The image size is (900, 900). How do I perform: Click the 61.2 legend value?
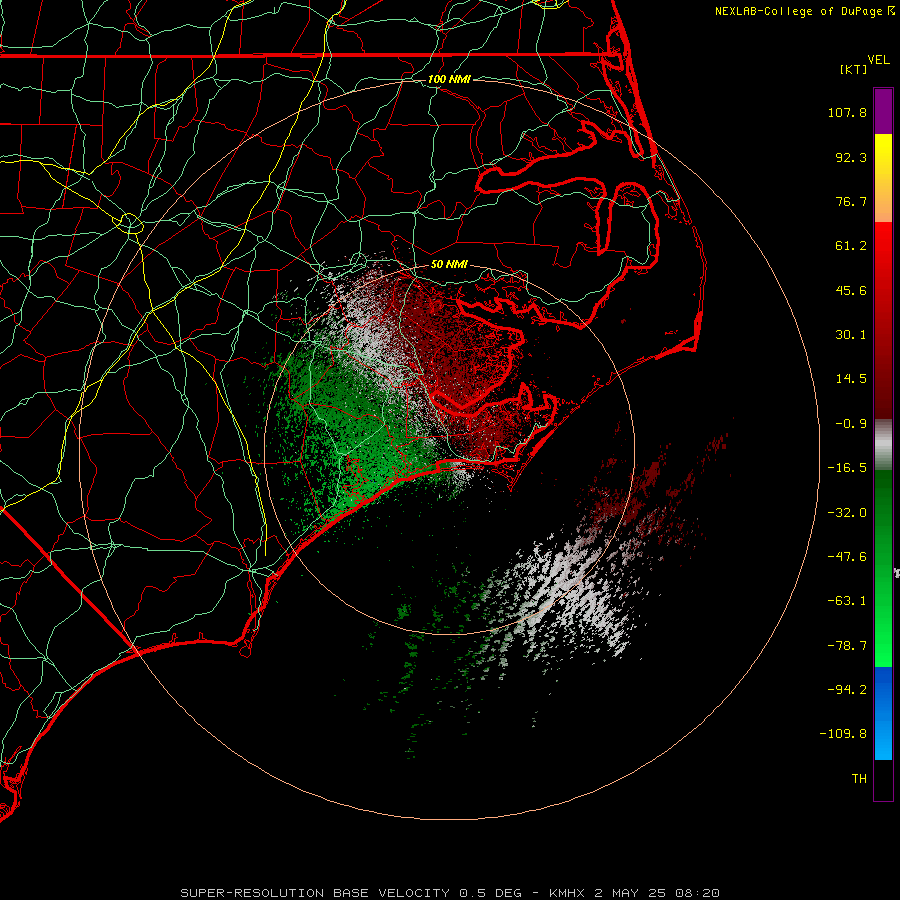(x=851, y=246)
